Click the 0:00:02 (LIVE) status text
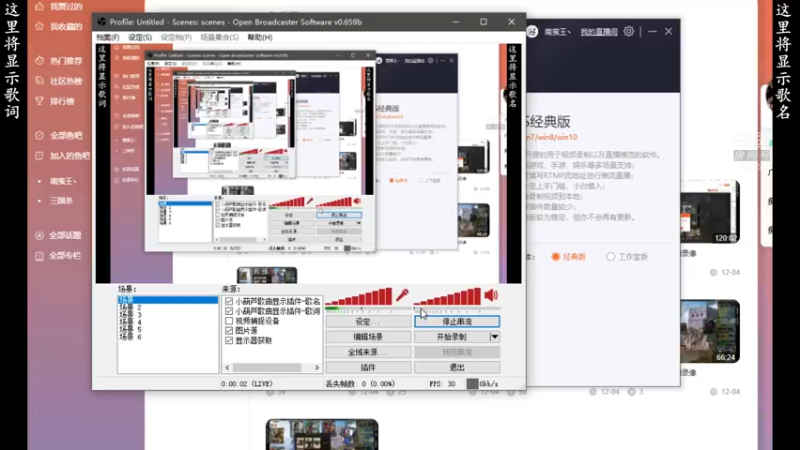 (247, 384)
